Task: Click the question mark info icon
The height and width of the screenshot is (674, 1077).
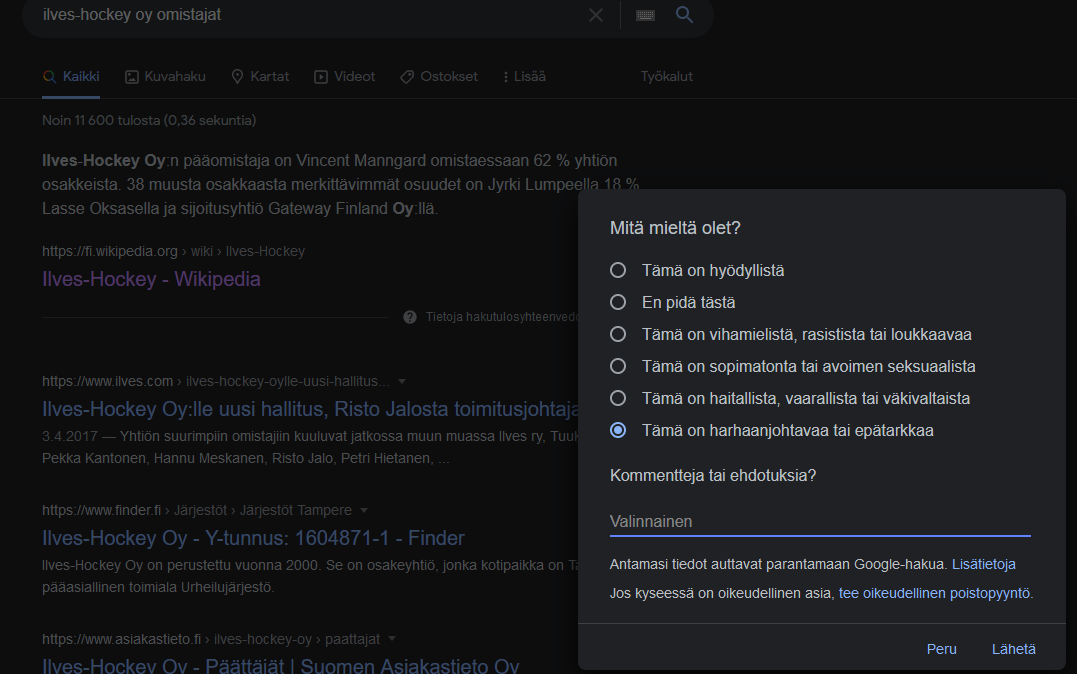Action: click(x=410, y=317)
